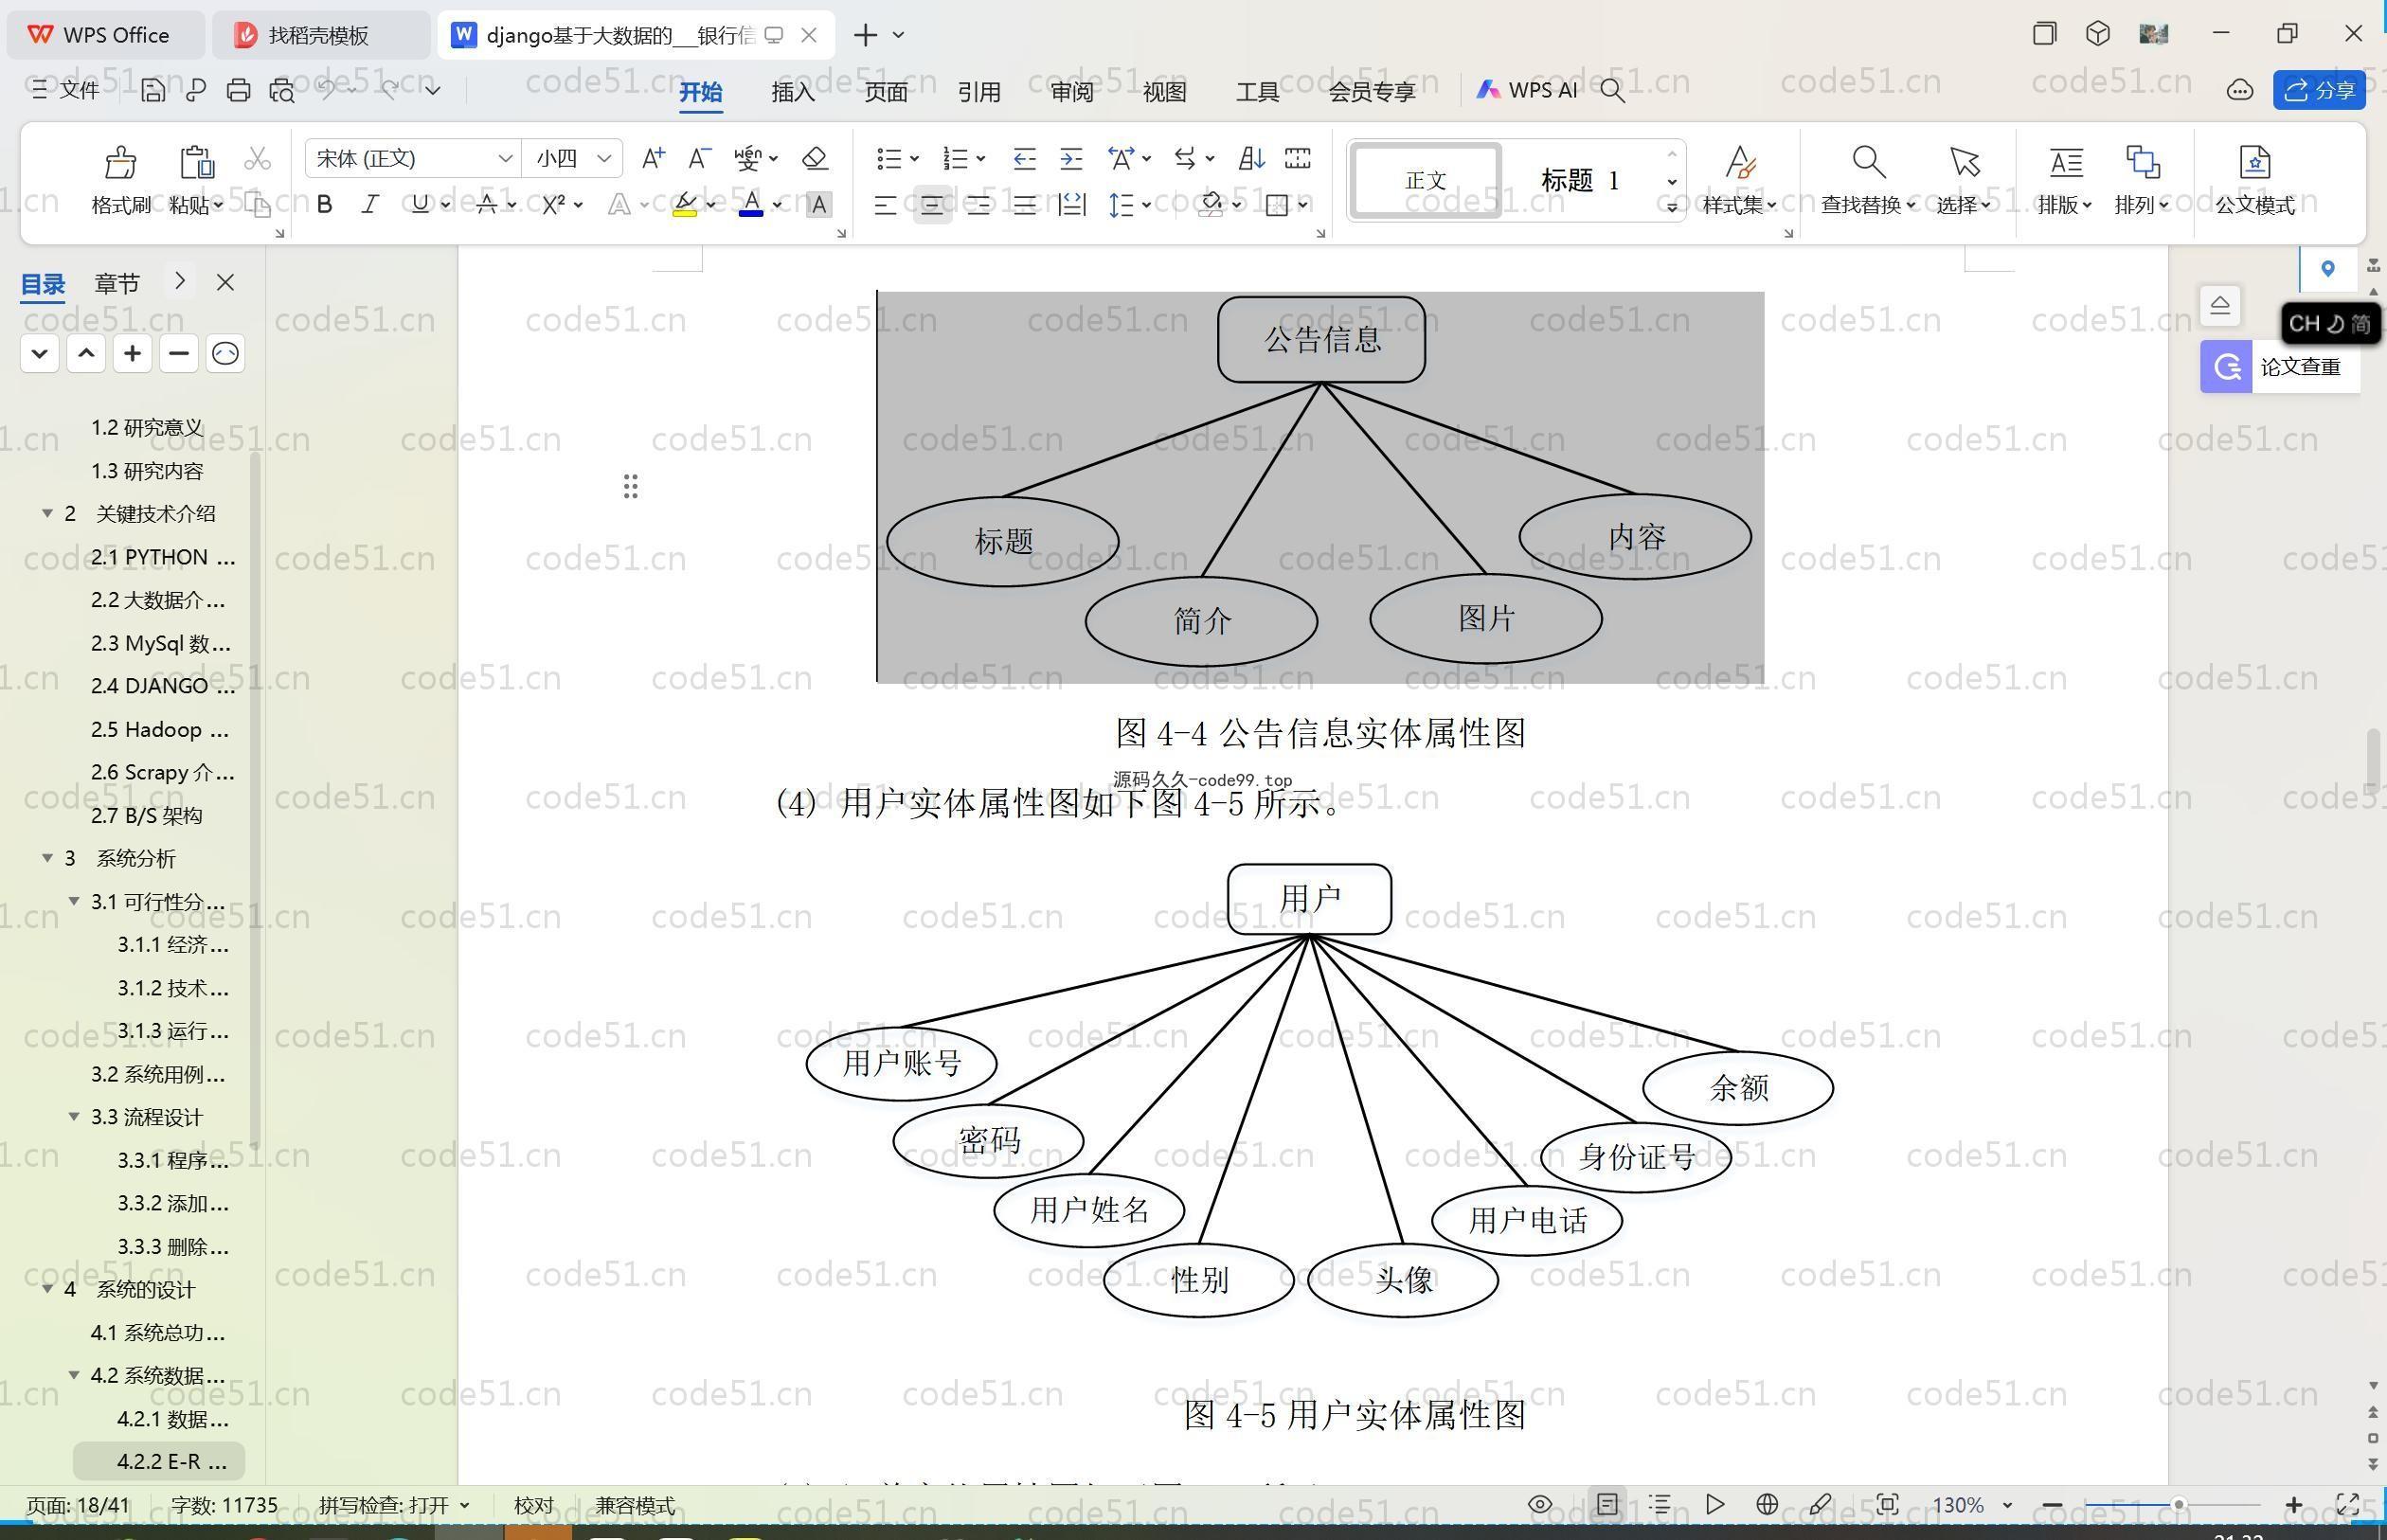Screen dimensions: 2387x1540
Task: Switch to the 审阅 (Review) ribbon tab
Action: click(x=1072, y=92)
